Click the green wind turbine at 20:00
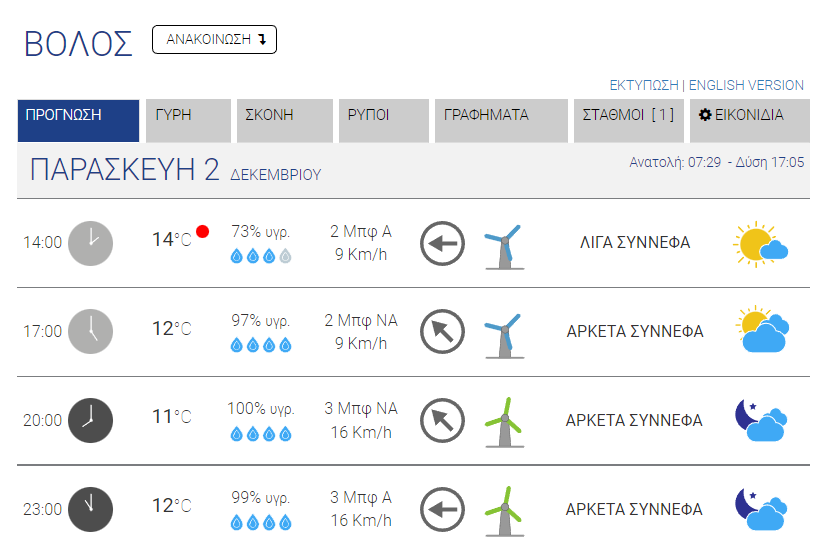The image size is (831, 549). (505, 422)
